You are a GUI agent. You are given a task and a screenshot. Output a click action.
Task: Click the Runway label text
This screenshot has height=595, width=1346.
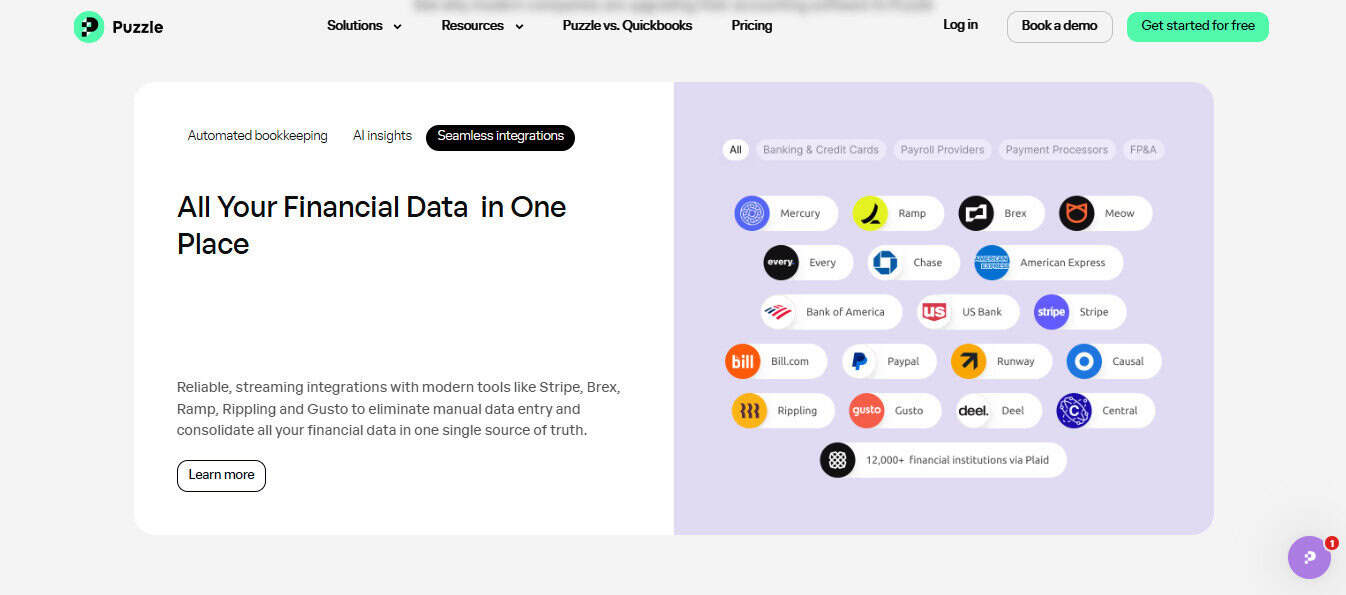[1015, 361]
